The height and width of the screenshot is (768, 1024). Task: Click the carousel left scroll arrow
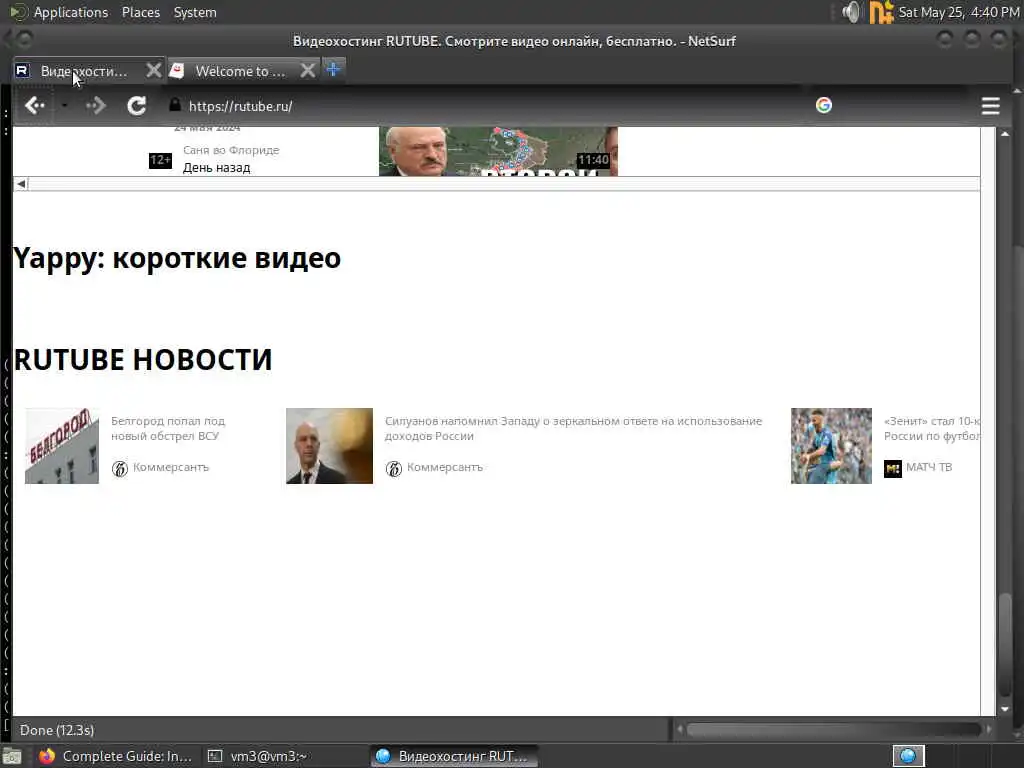point(21,184)
